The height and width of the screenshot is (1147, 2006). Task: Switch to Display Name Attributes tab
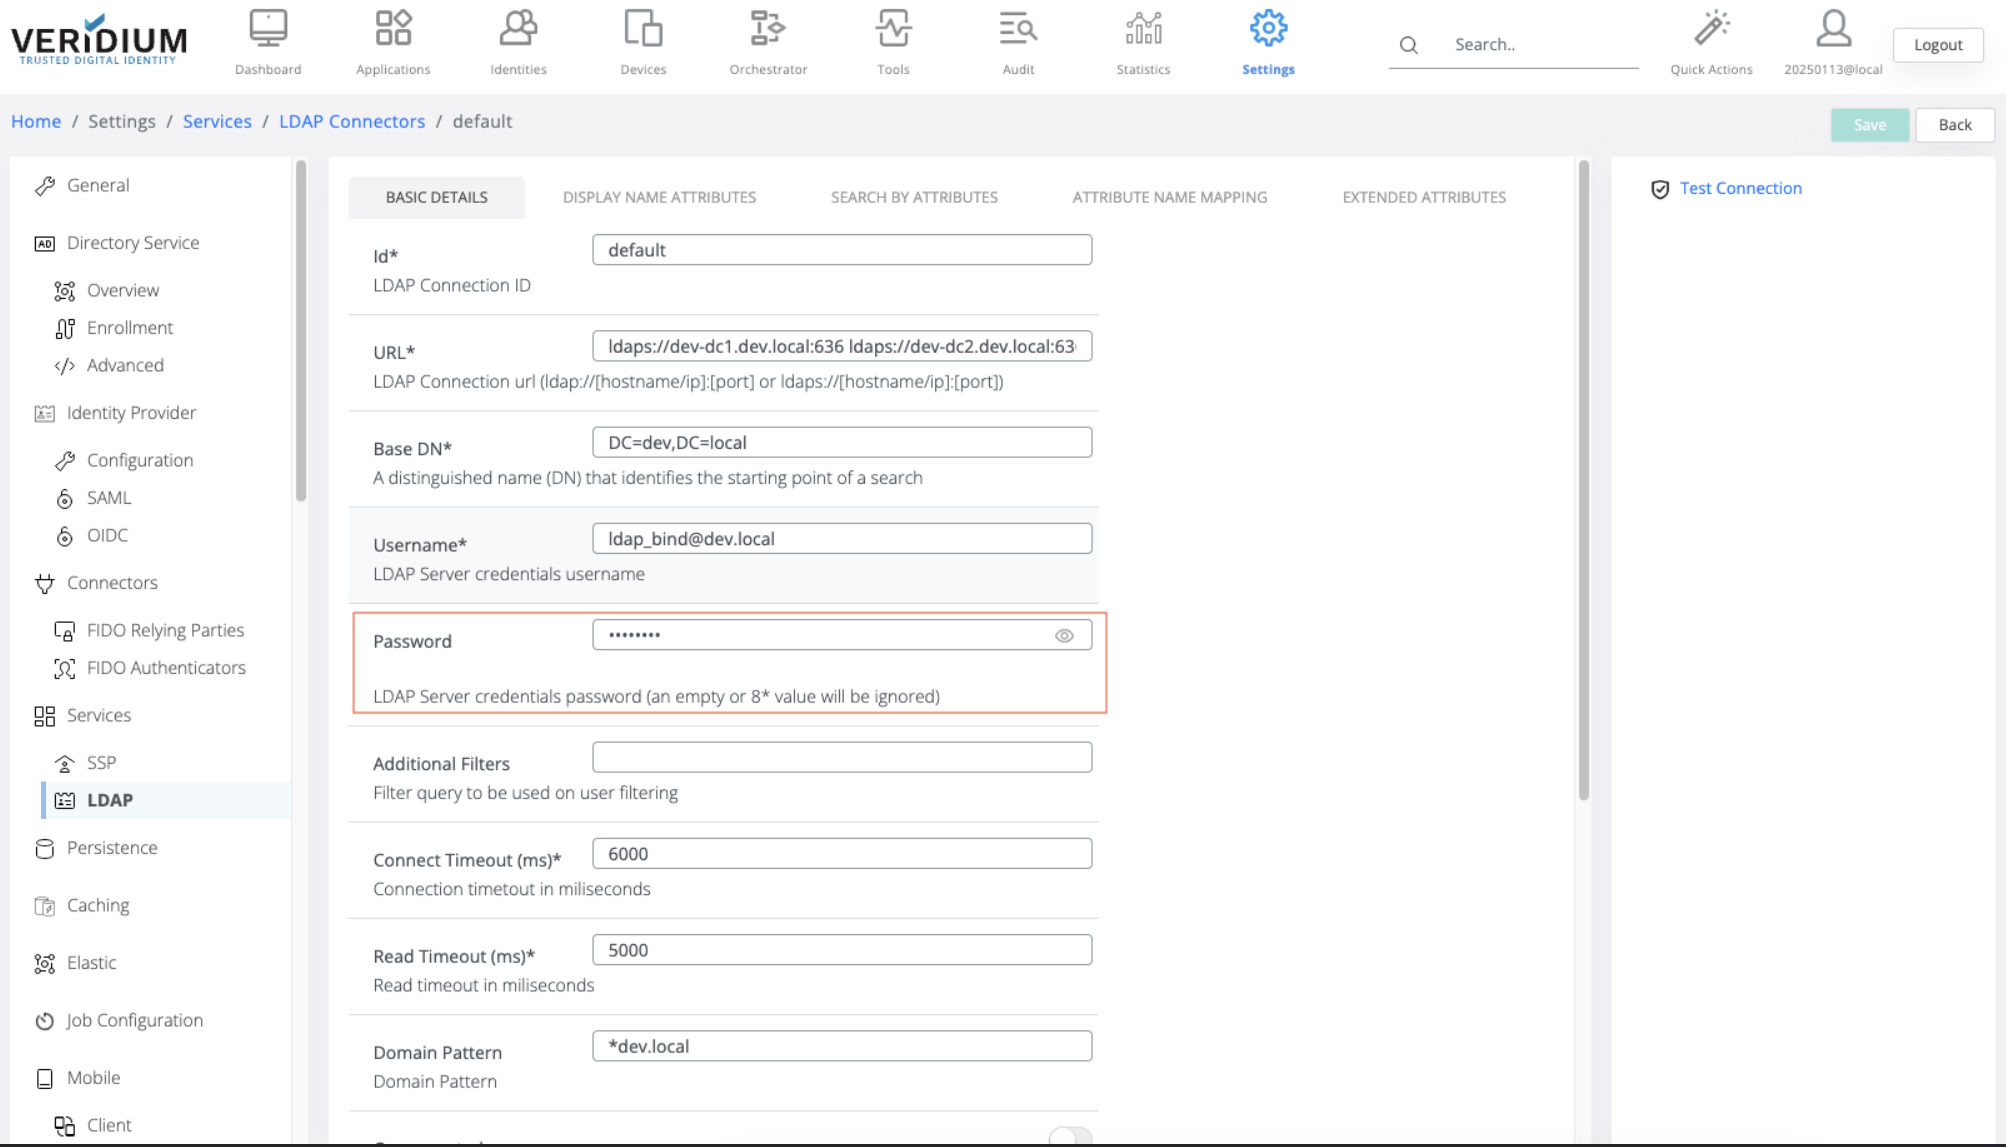pos(659,197)
